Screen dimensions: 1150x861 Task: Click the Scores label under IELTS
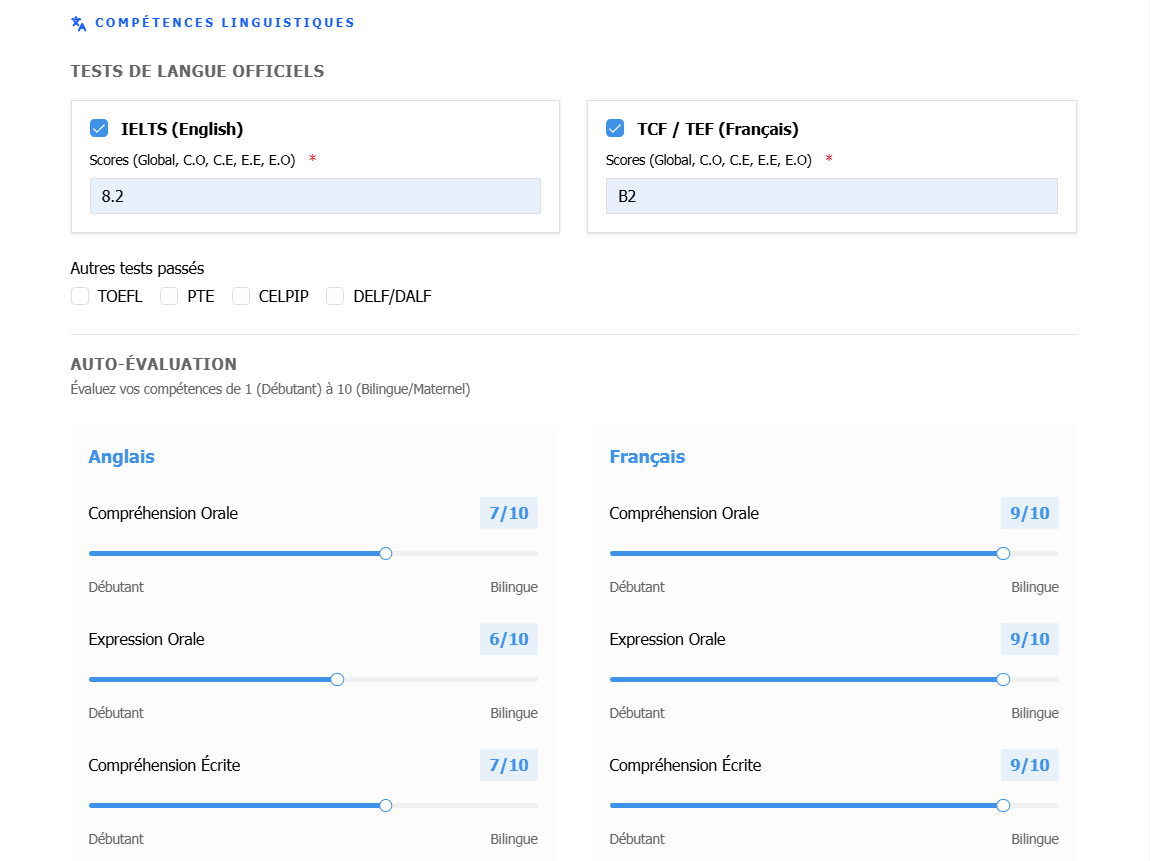[x=192, y=160]
